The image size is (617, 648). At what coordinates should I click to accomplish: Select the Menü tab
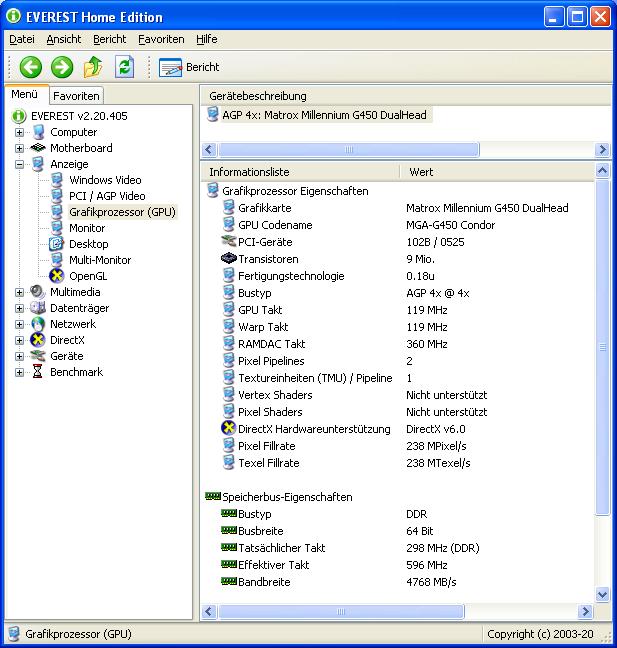pyautogui.click(x=24, y=94)
